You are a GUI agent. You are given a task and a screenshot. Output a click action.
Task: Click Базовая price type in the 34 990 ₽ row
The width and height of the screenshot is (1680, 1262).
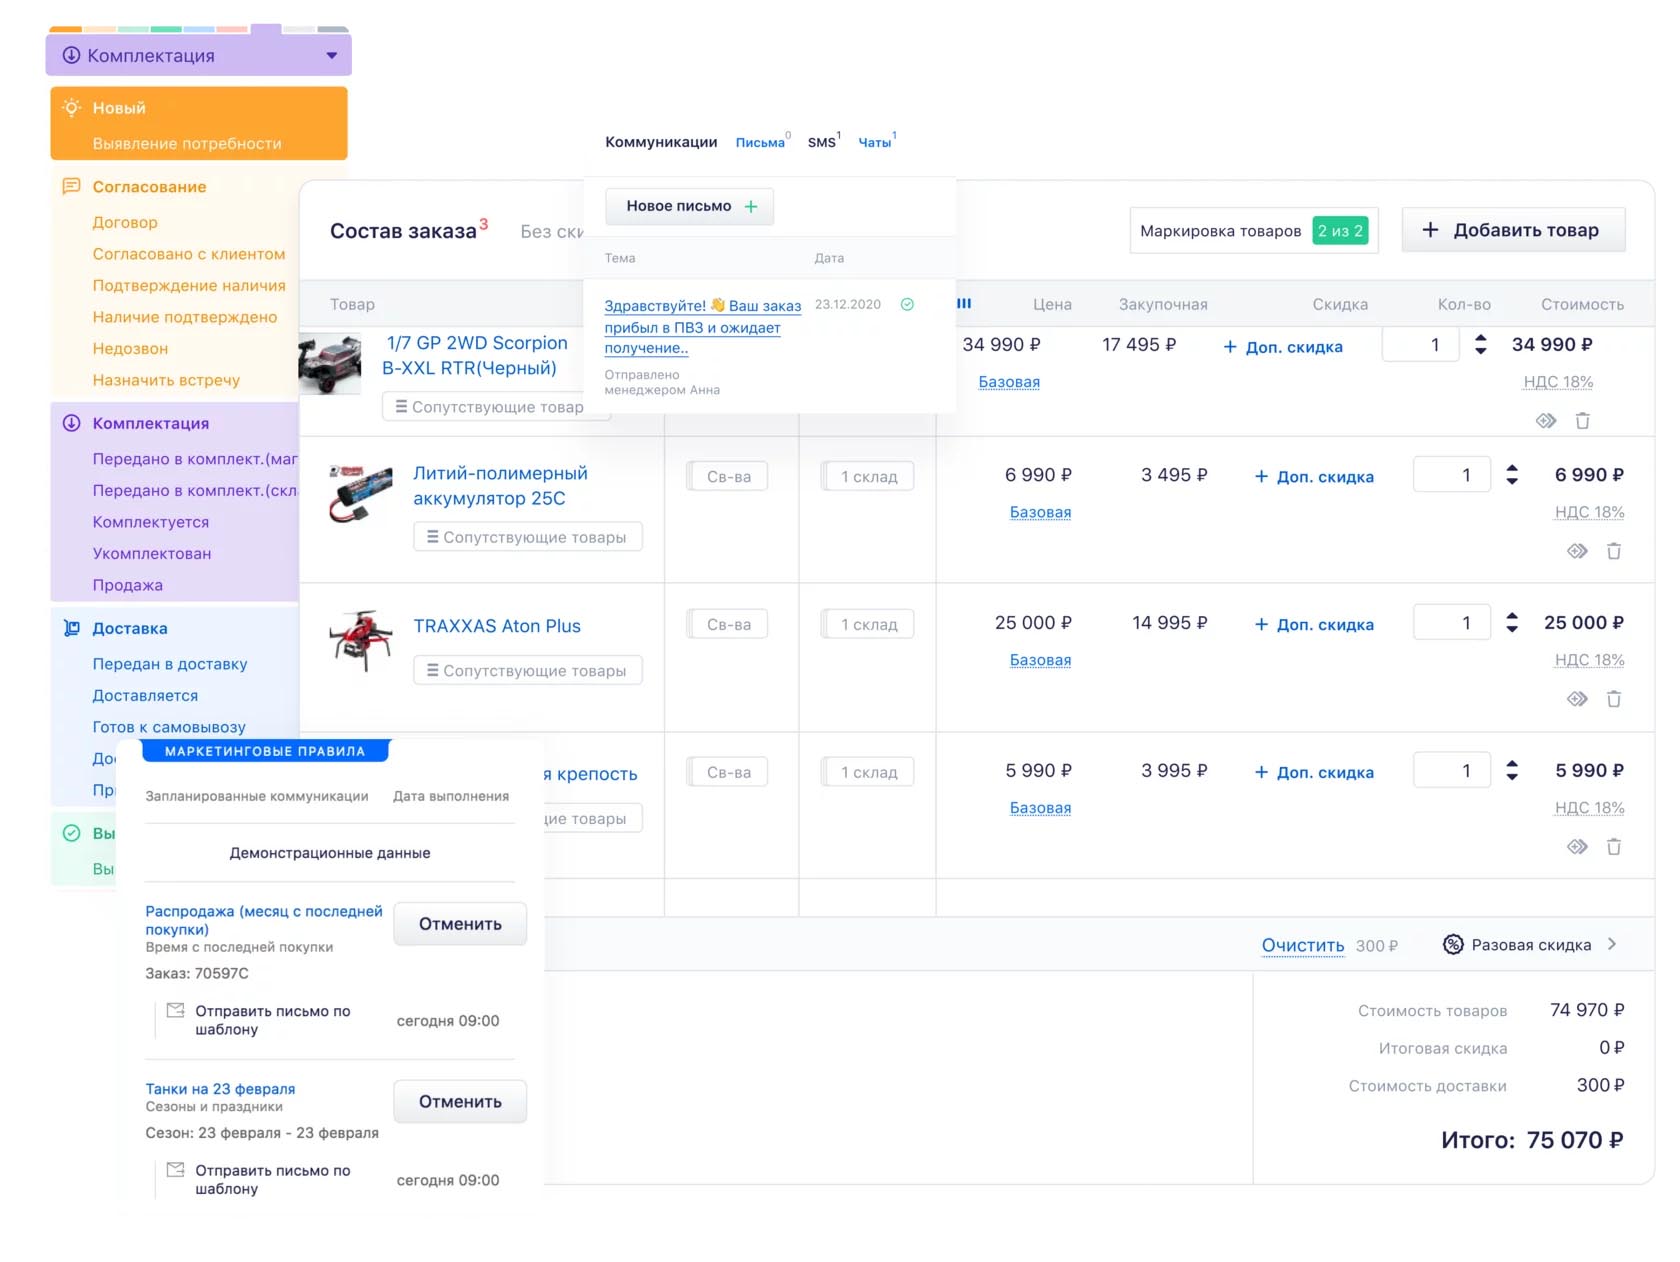click(1009, 381)
